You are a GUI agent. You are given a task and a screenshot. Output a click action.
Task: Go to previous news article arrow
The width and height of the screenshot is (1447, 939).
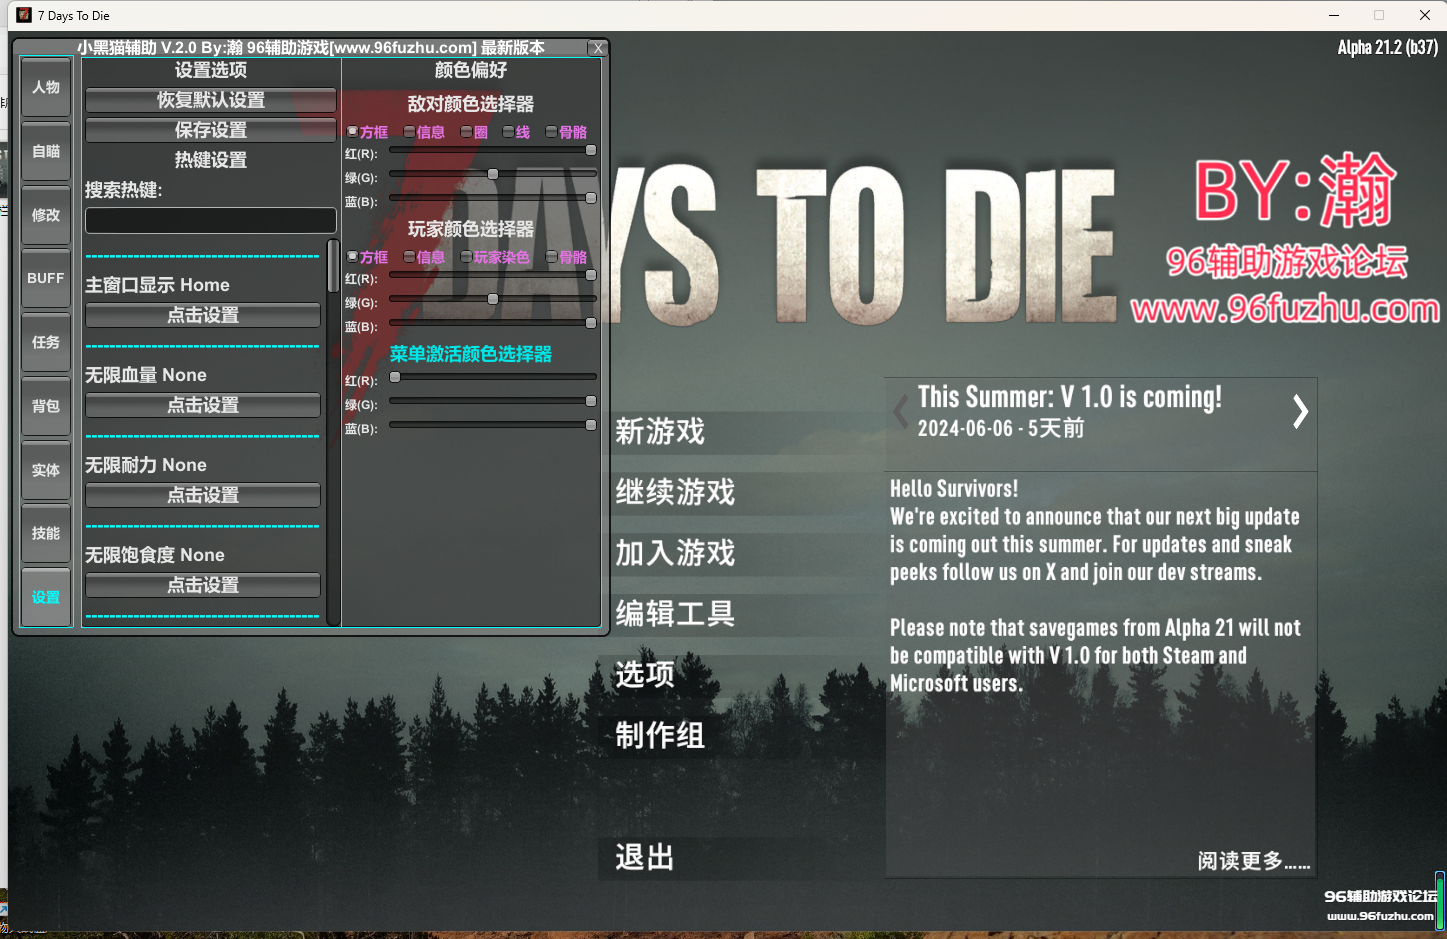(x=901, y=411)
